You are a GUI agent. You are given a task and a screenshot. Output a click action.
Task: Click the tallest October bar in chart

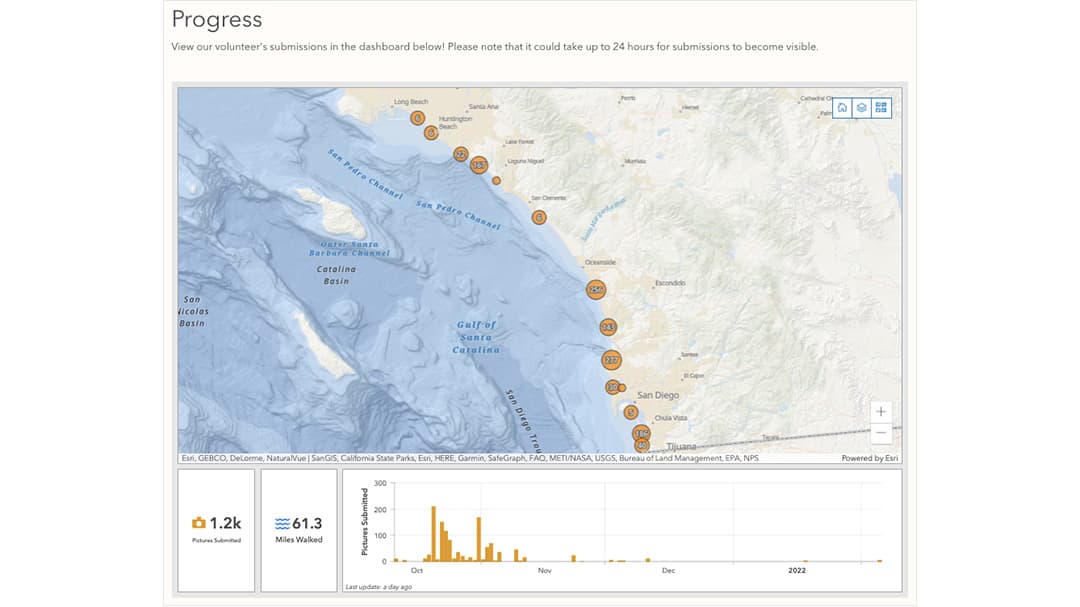point(433,534)
